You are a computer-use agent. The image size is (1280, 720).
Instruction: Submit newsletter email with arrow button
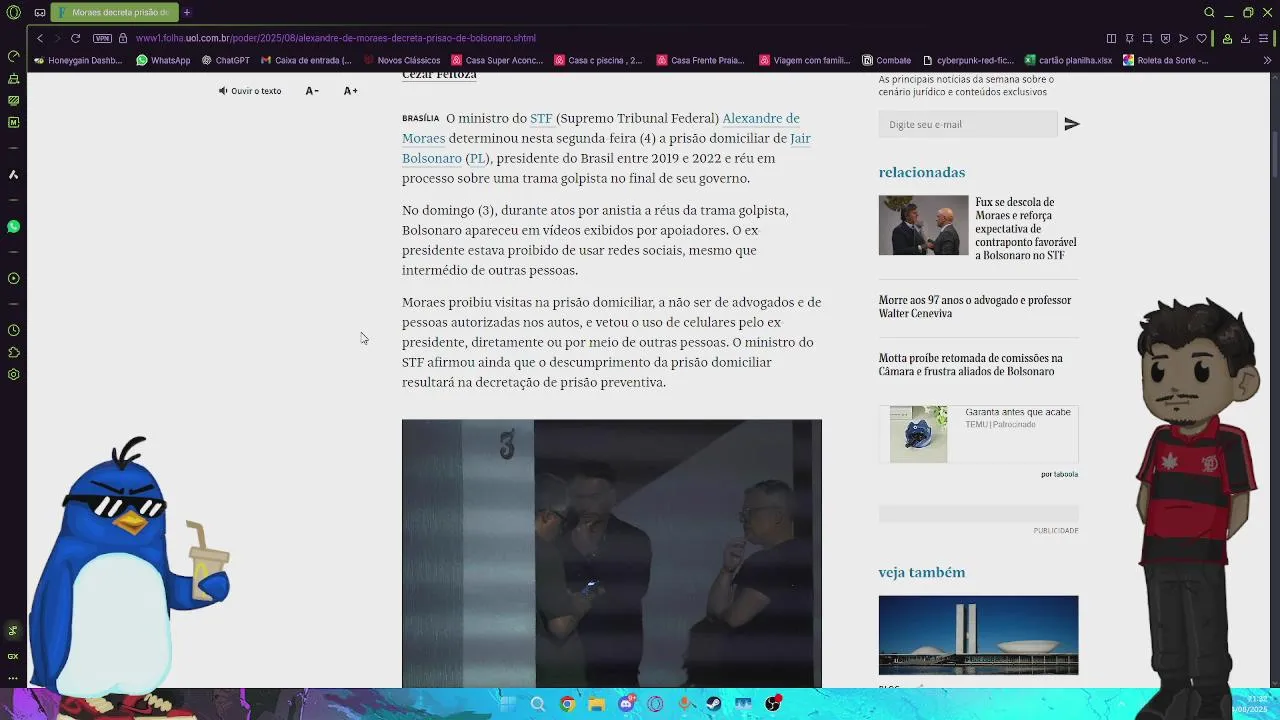click(1071, 124)
